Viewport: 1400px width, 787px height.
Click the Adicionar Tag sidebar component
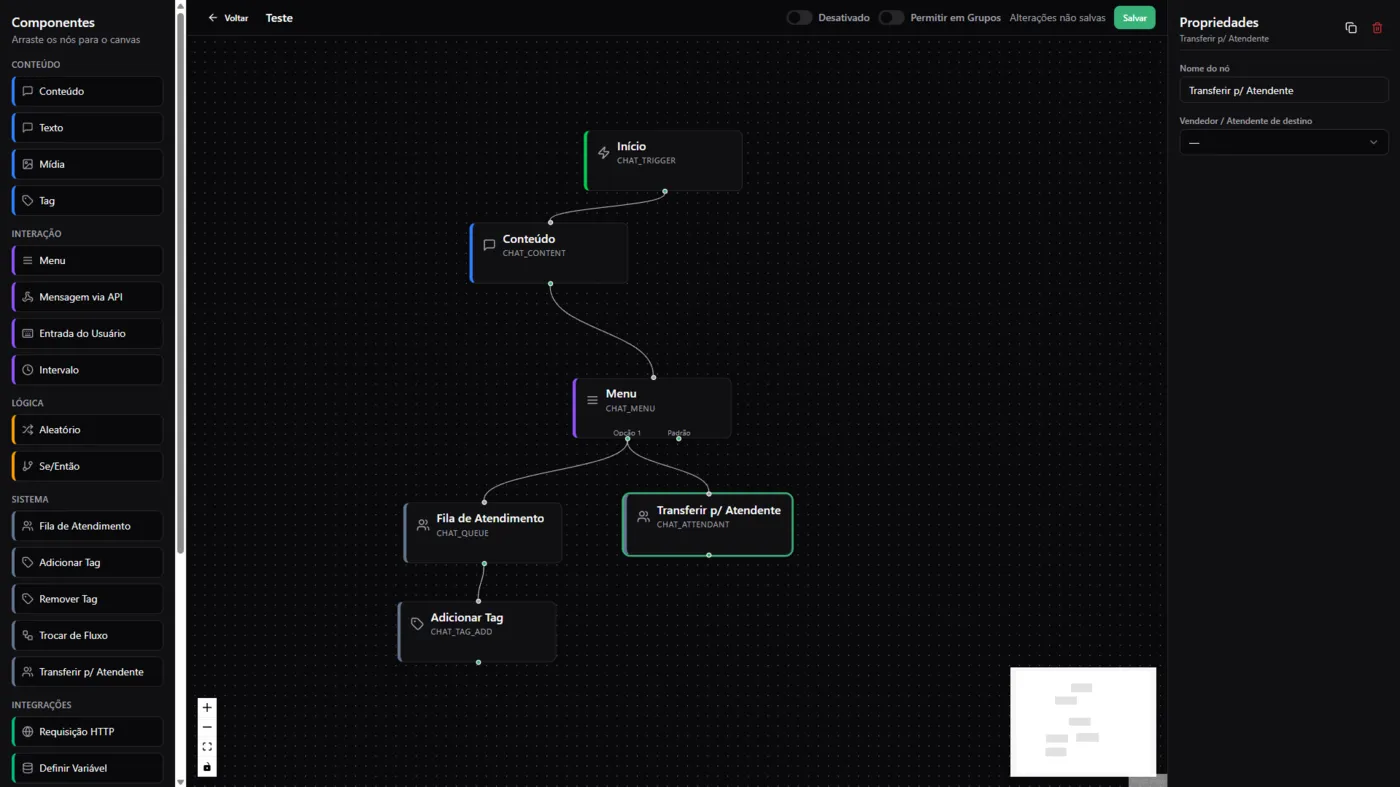tap(88, 563)
